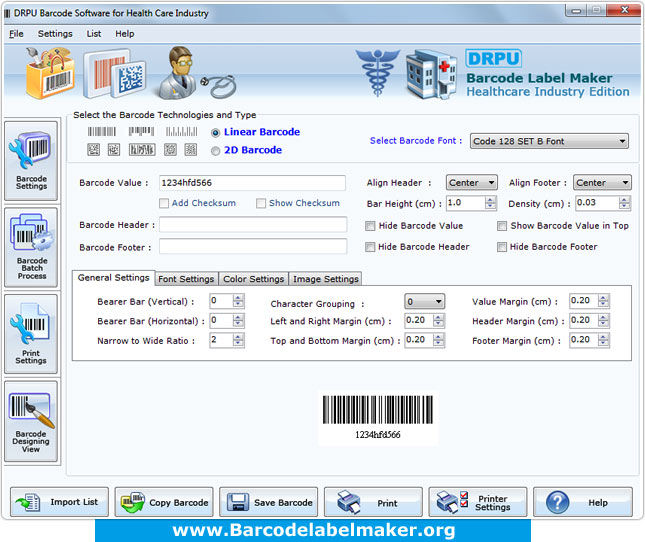Switch to the Color Settings tab

253,279
